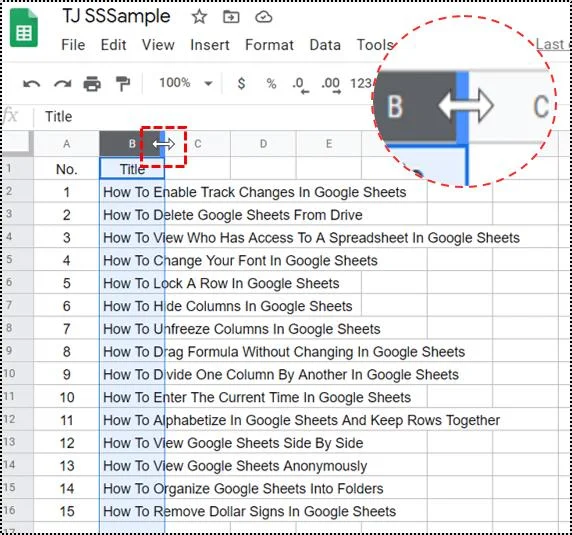Click 'How To Drag Formula Without Changing' cell
Screen dimensions: 572x535
coord(284,352)
